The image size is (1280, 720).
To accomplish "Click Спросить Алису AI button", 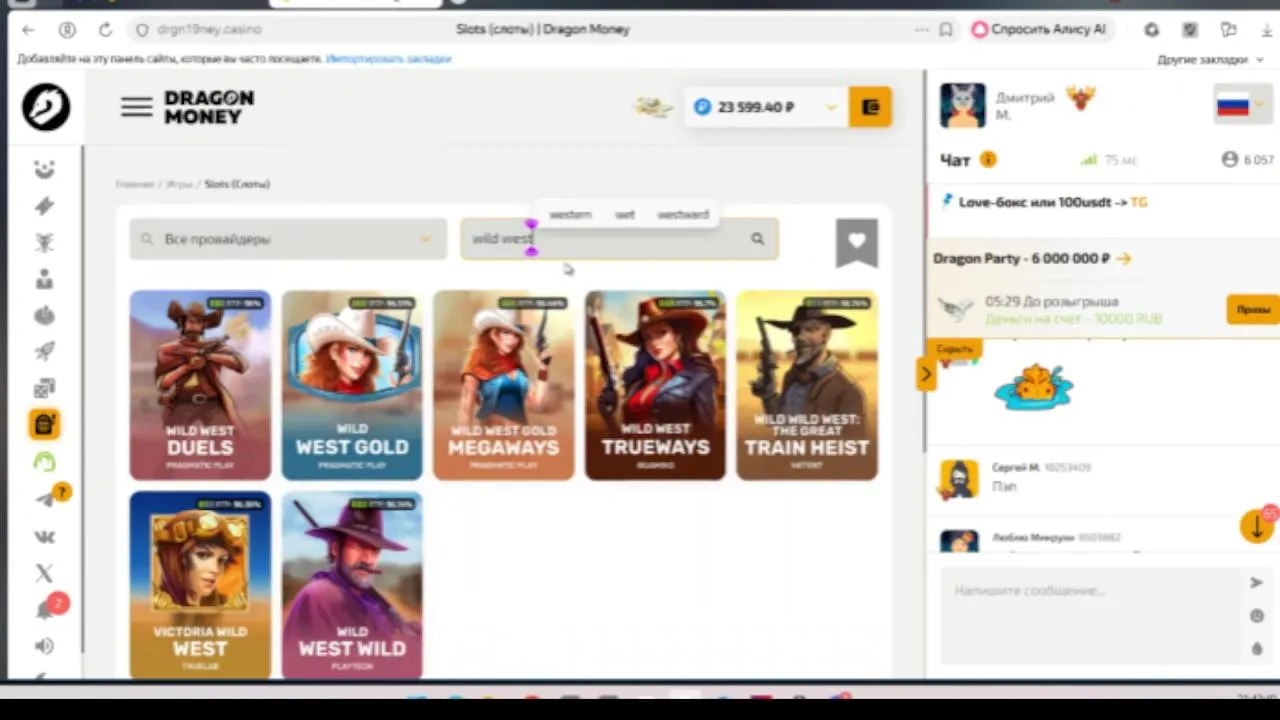I will pyautogui.click(x=1040, y=30).
